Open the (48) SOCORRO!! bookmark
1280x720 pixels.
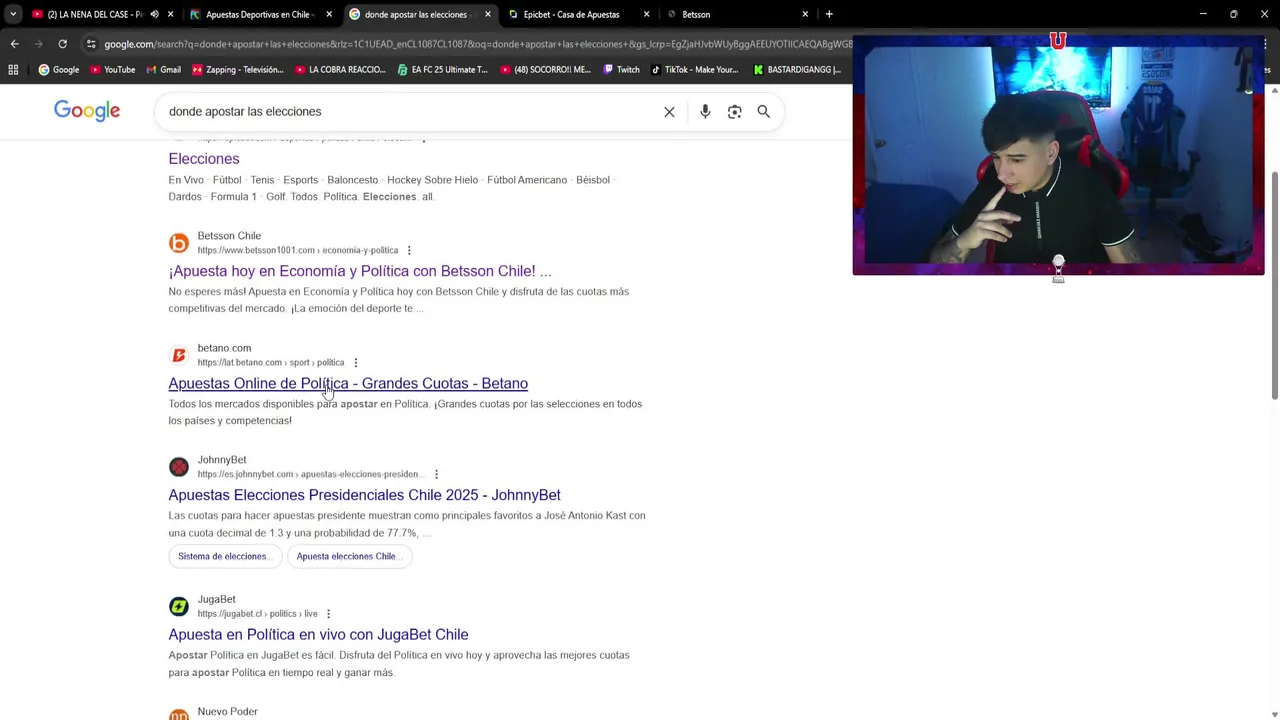tap(545, 69)
